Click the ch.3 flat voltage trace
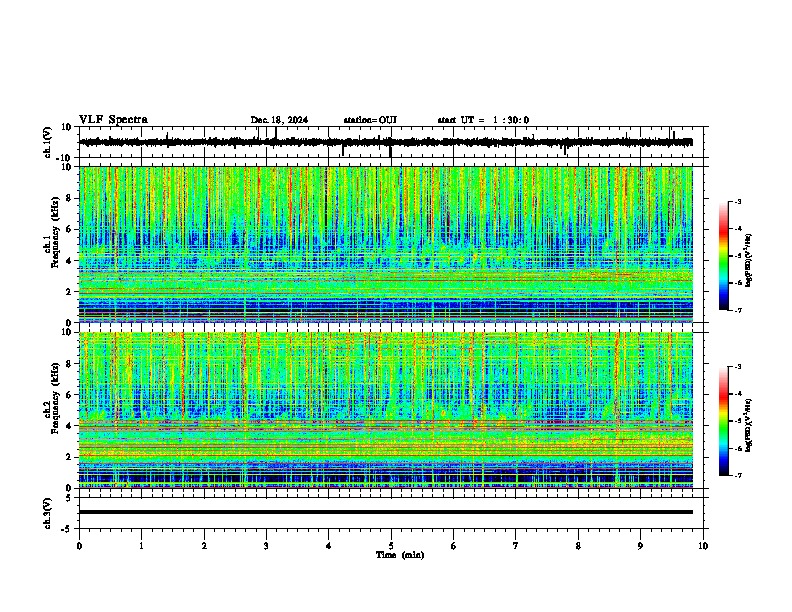This screenshot has height=612, width=792. tap(386, 512)
